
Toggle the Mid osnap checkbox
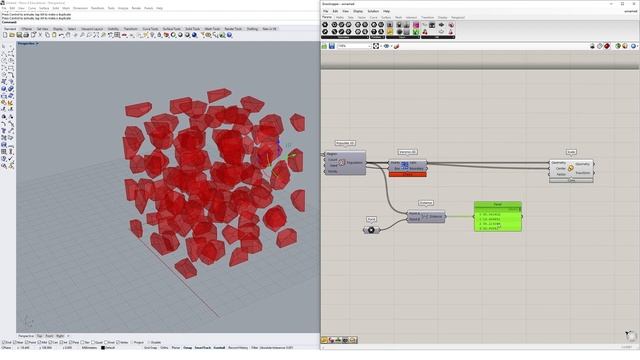tap(40, 342)
